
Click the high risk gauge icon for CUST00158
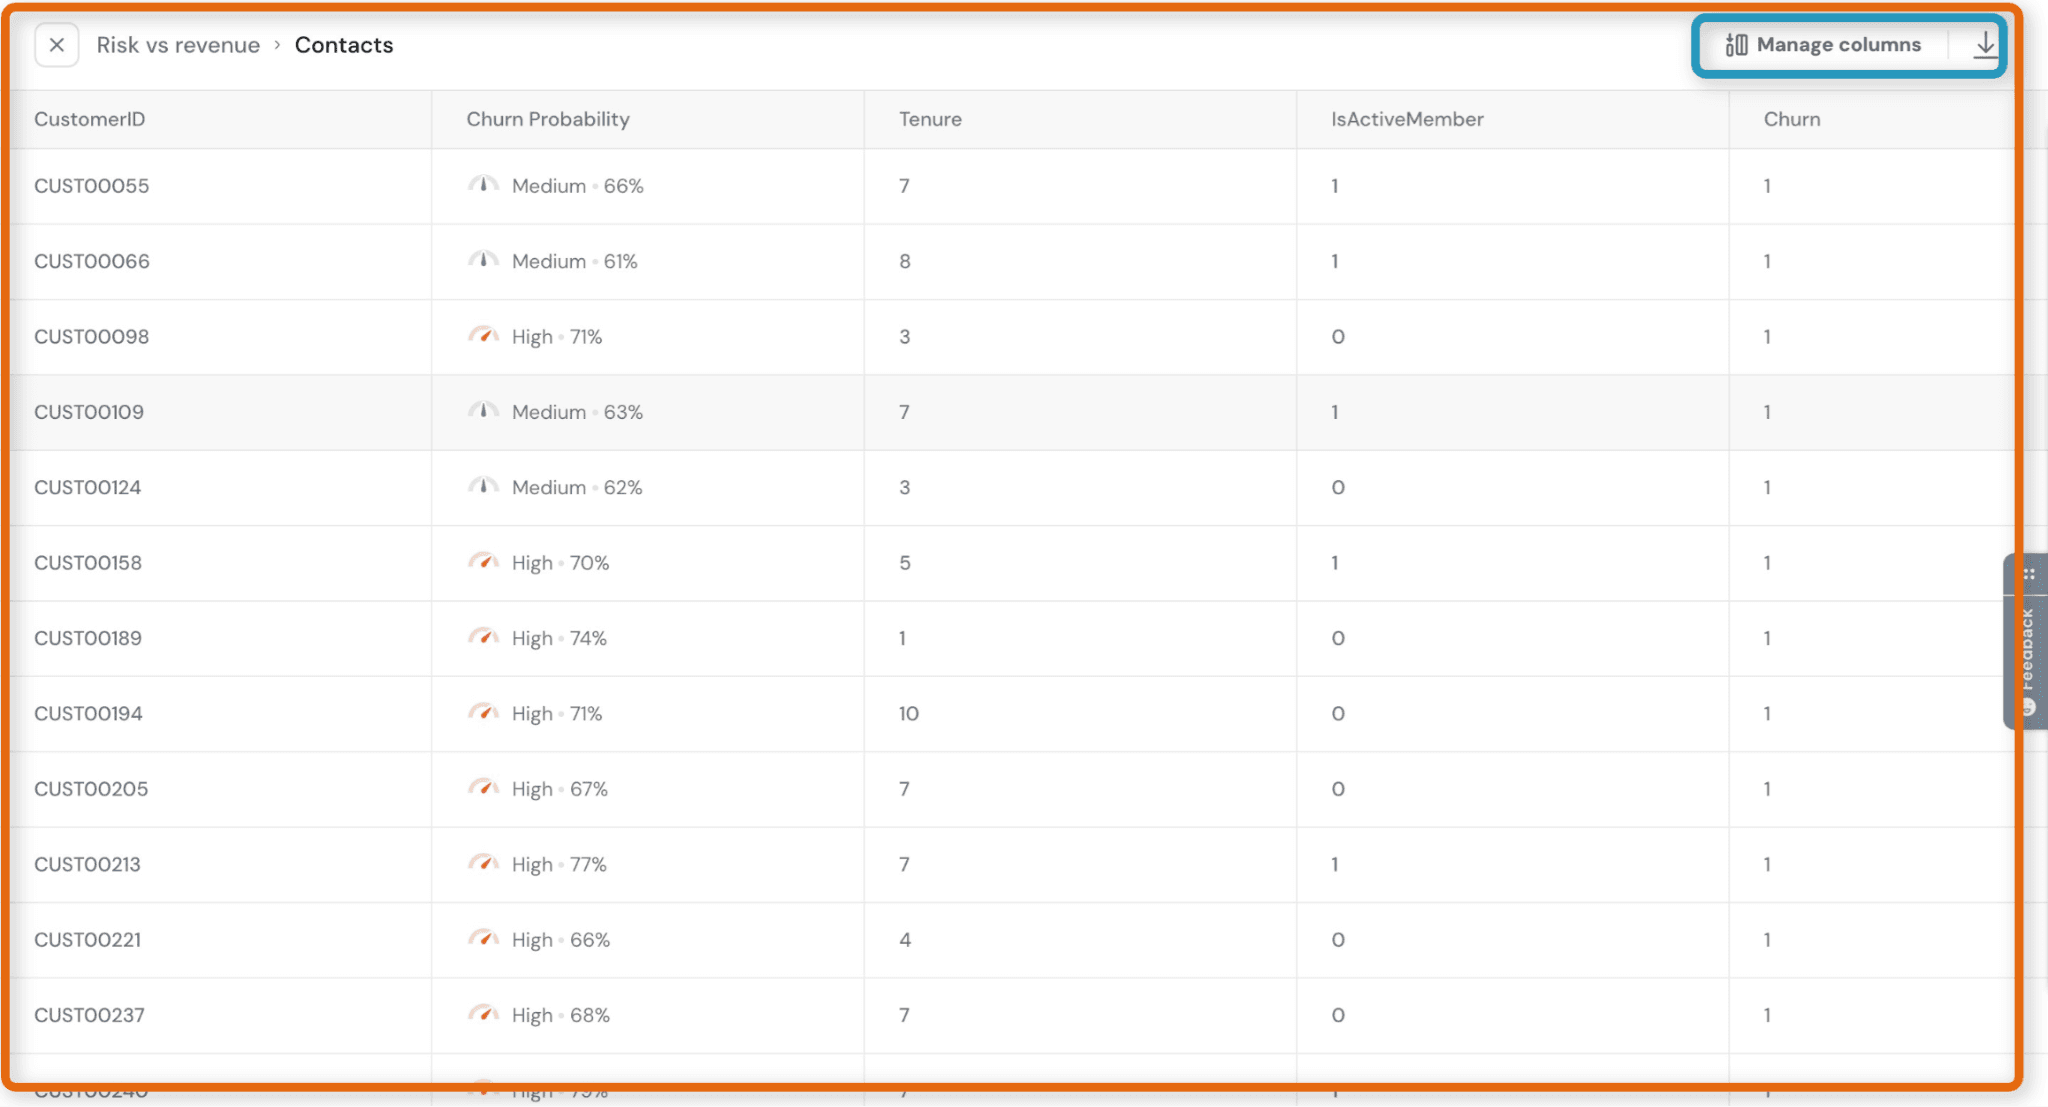click(483, 562)
